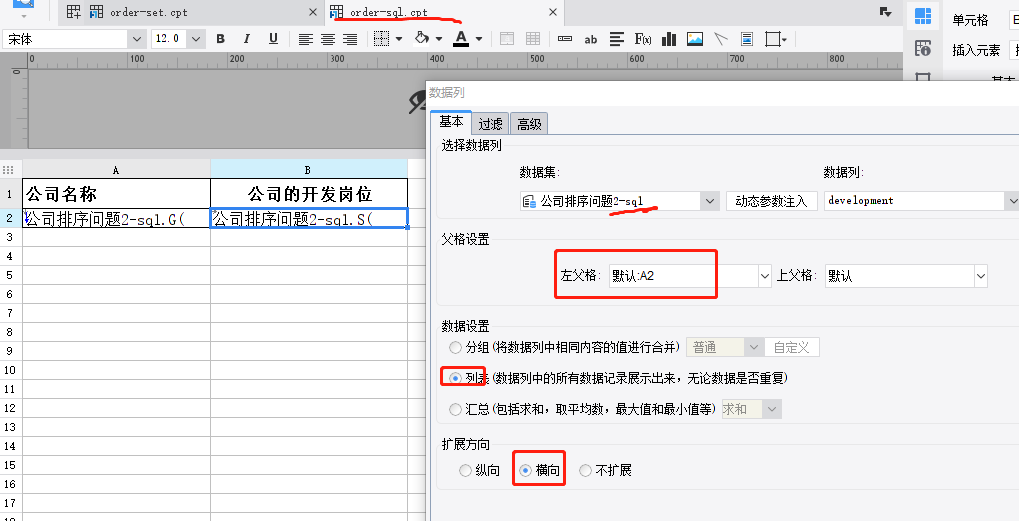Select cell B1 公司的开发岗位

tap(309, 194)
